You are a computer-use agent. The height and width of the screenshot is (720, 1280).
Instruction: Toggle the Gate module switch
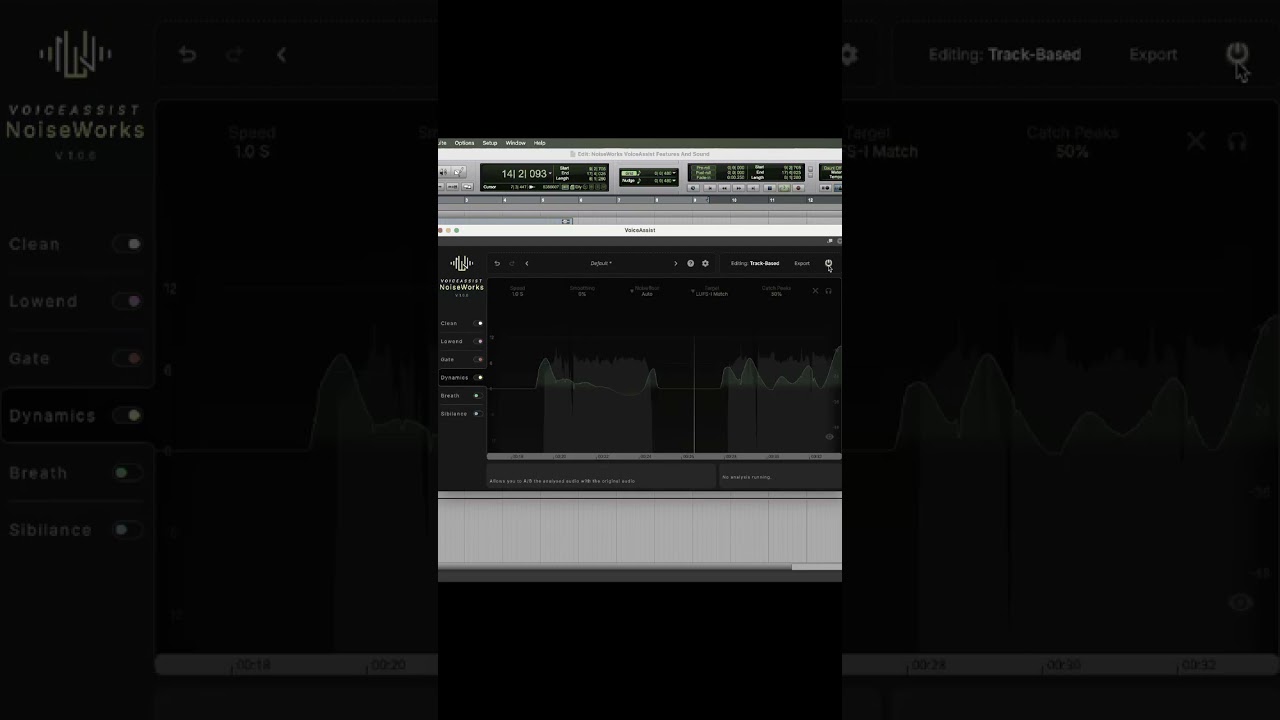[478, 359]
